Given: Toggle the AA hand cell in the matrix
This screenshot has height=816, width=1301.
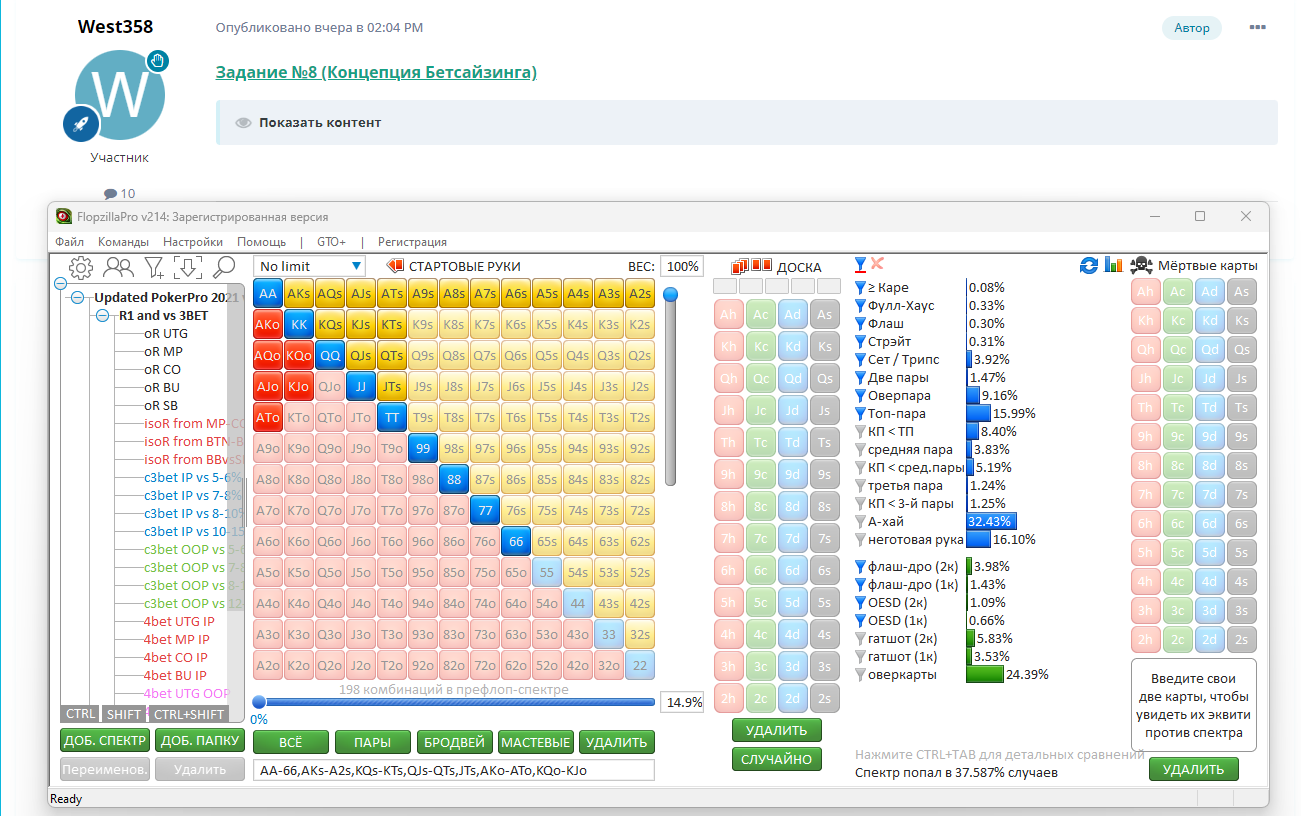Looking at the screenshot, I should tap(268, 294).
